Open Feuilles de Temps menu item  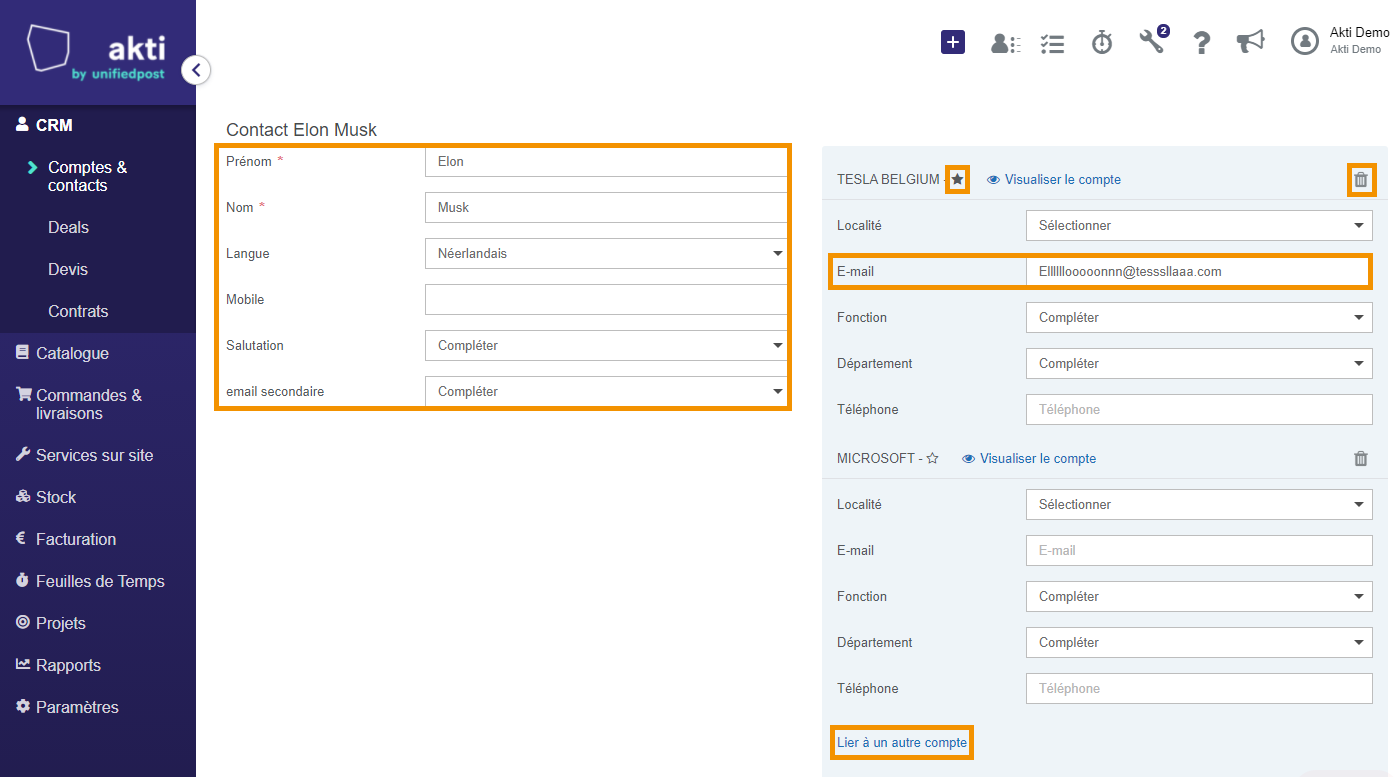click(98, 581)
